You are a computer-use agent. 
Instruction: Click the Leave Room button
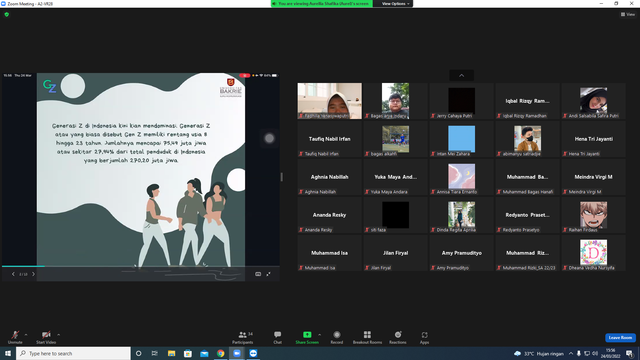tap(620, 338)
